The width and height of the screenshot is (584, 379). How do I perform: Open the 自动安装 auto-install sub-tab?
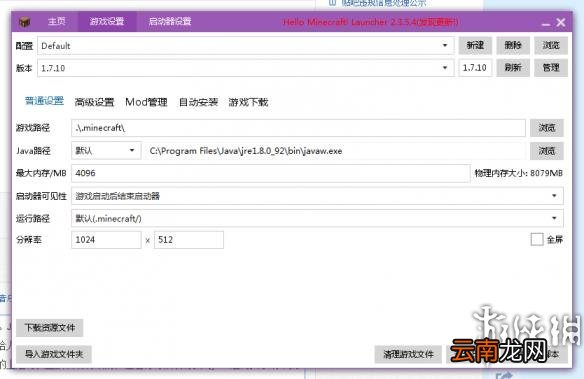point(198,102)
